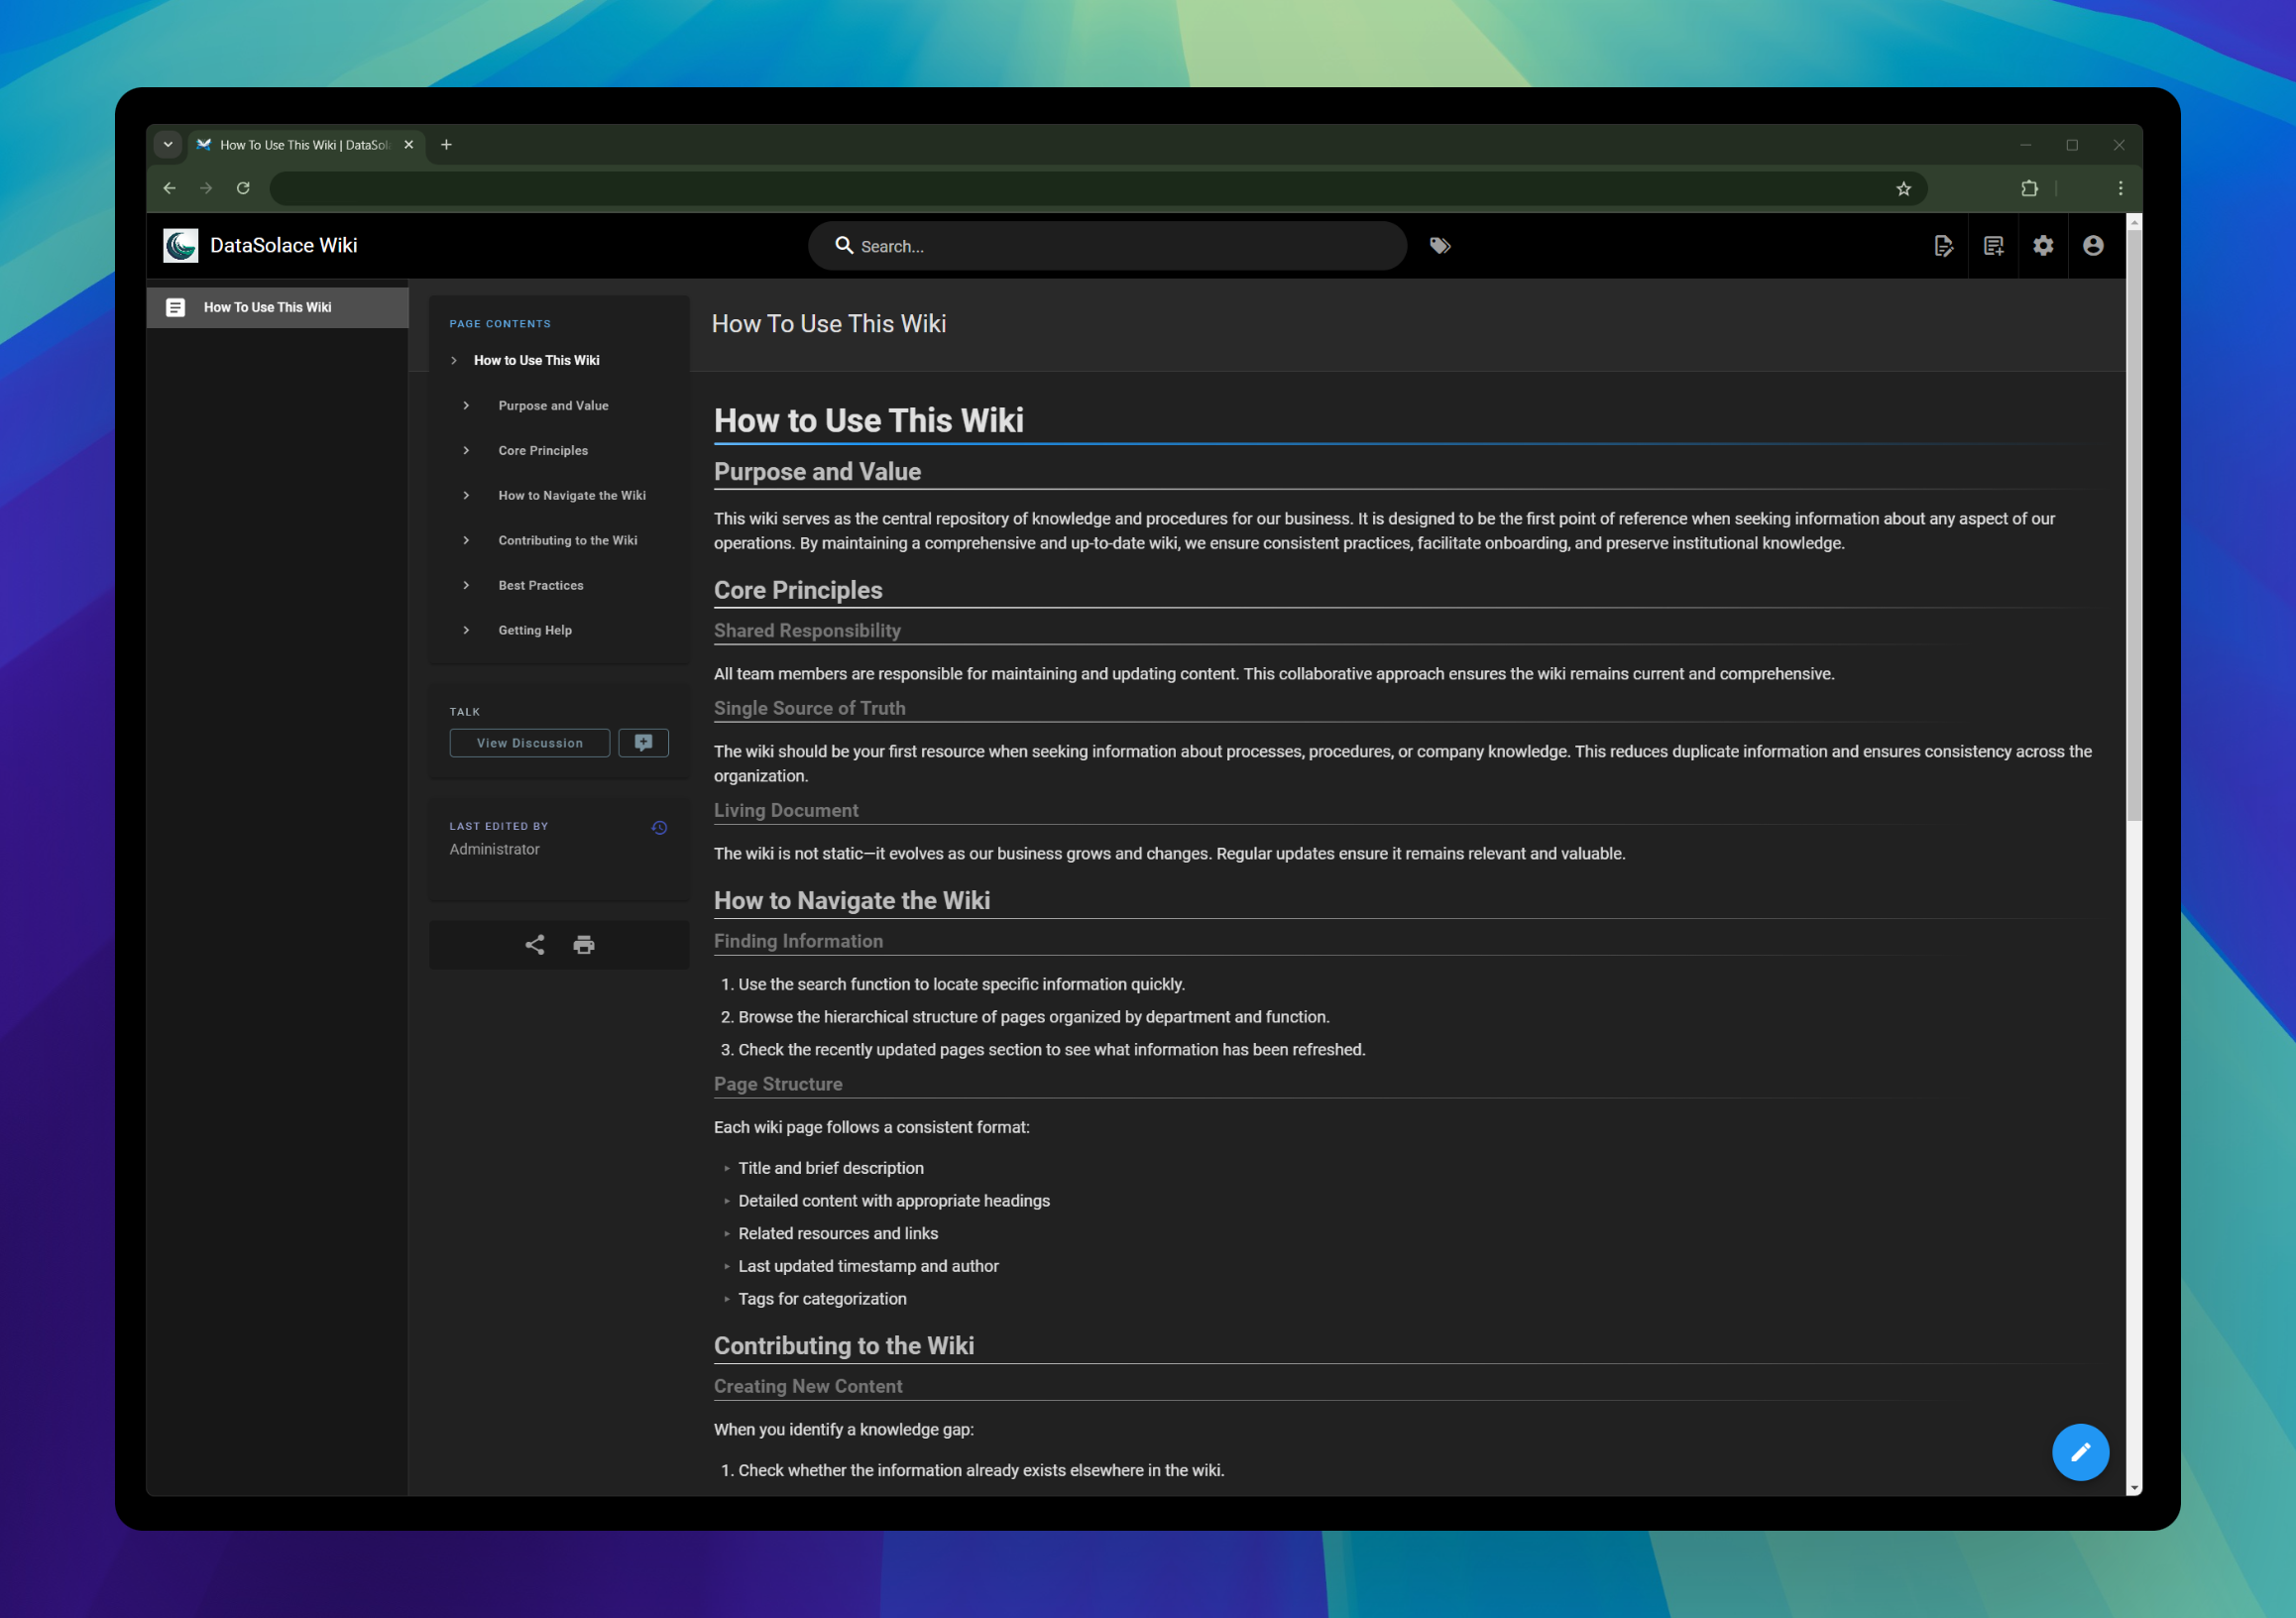Open the user account icon

point(2094,246)
